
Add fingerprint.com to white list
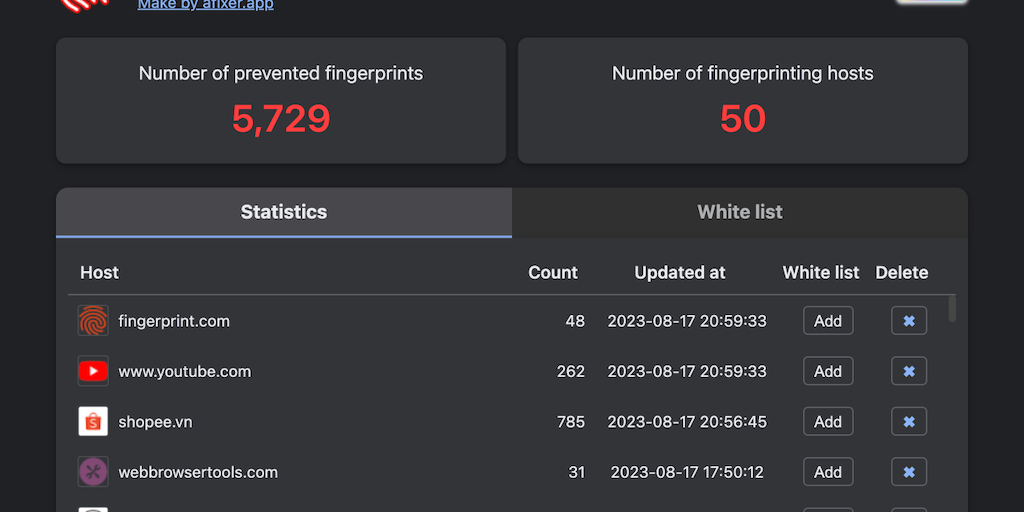[828, 321]
